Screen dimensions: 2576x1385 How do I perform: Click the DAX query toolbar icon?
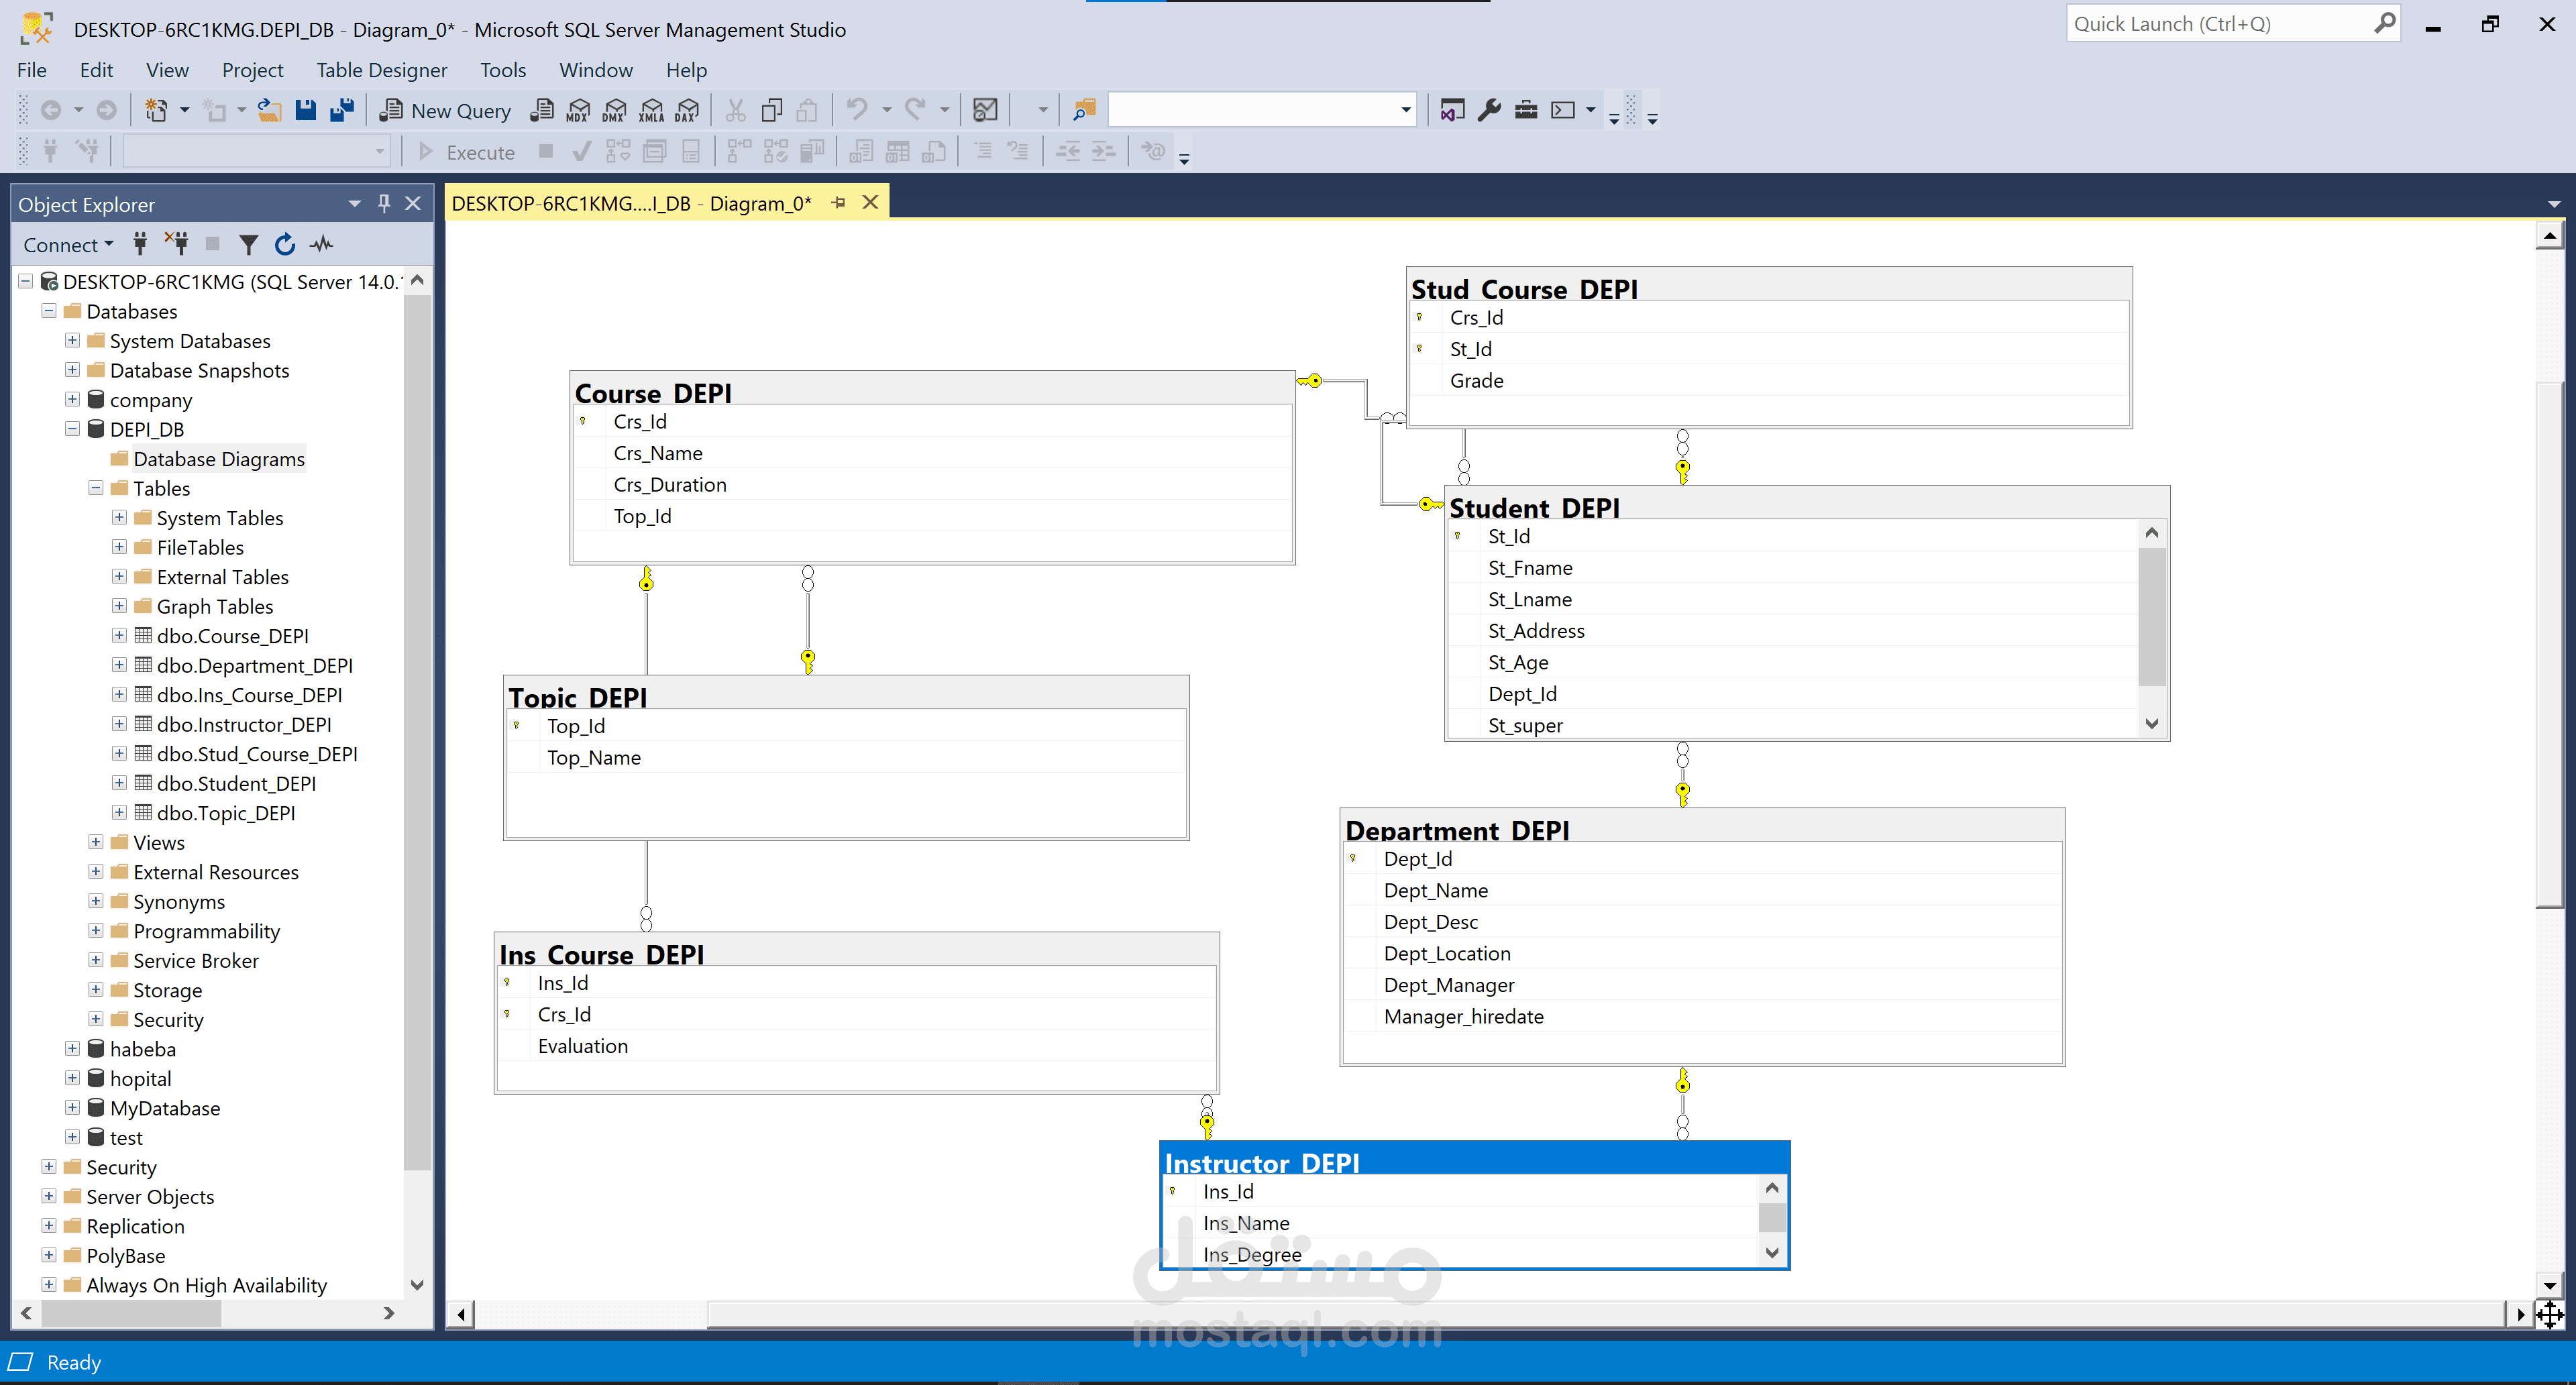coord(686,110)
